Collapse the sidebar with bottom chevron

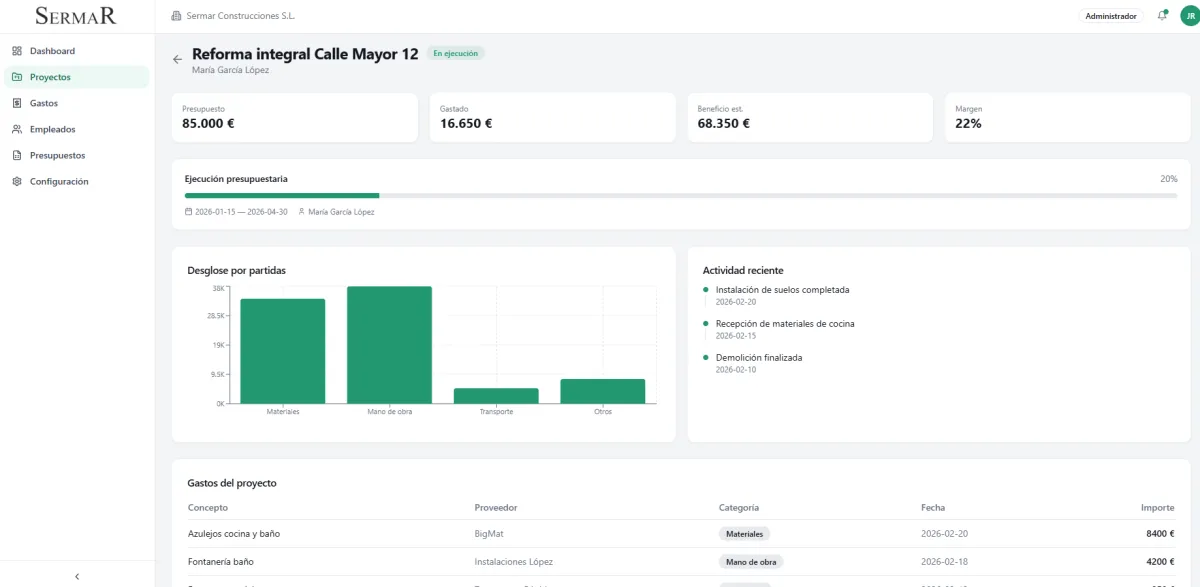pyautogui.click(x=77, y=576)
